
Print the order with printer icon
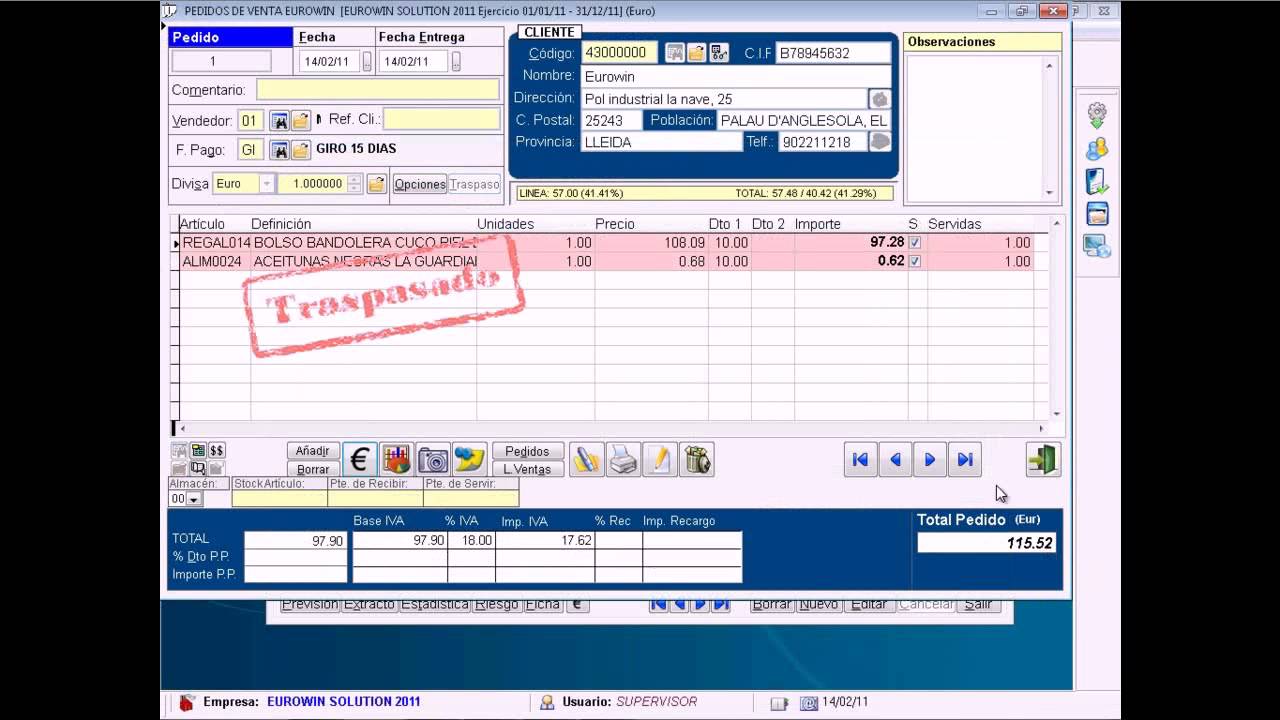pyautogui.click(x=624, y=459)
